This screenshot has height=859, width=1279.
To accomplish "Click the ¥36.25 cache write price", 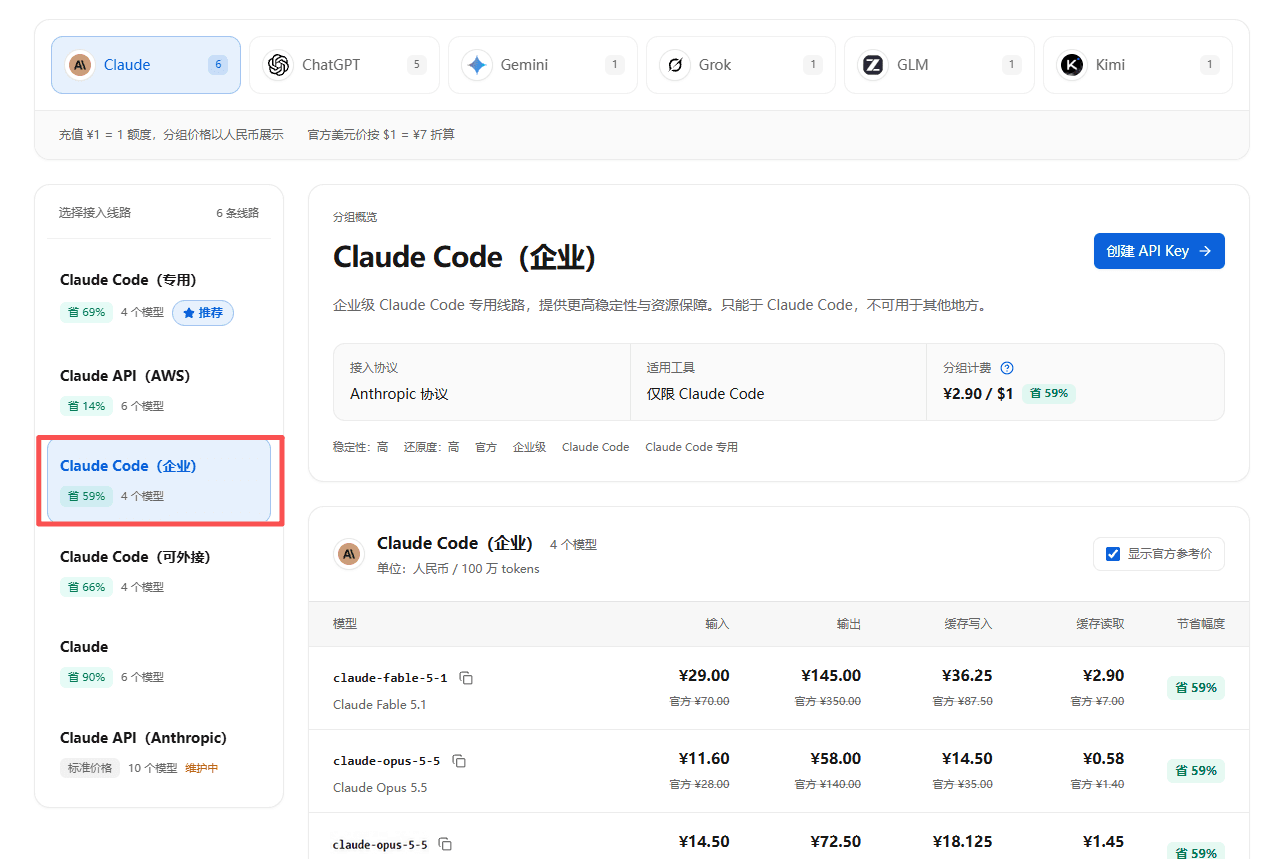I will [967, 677].
